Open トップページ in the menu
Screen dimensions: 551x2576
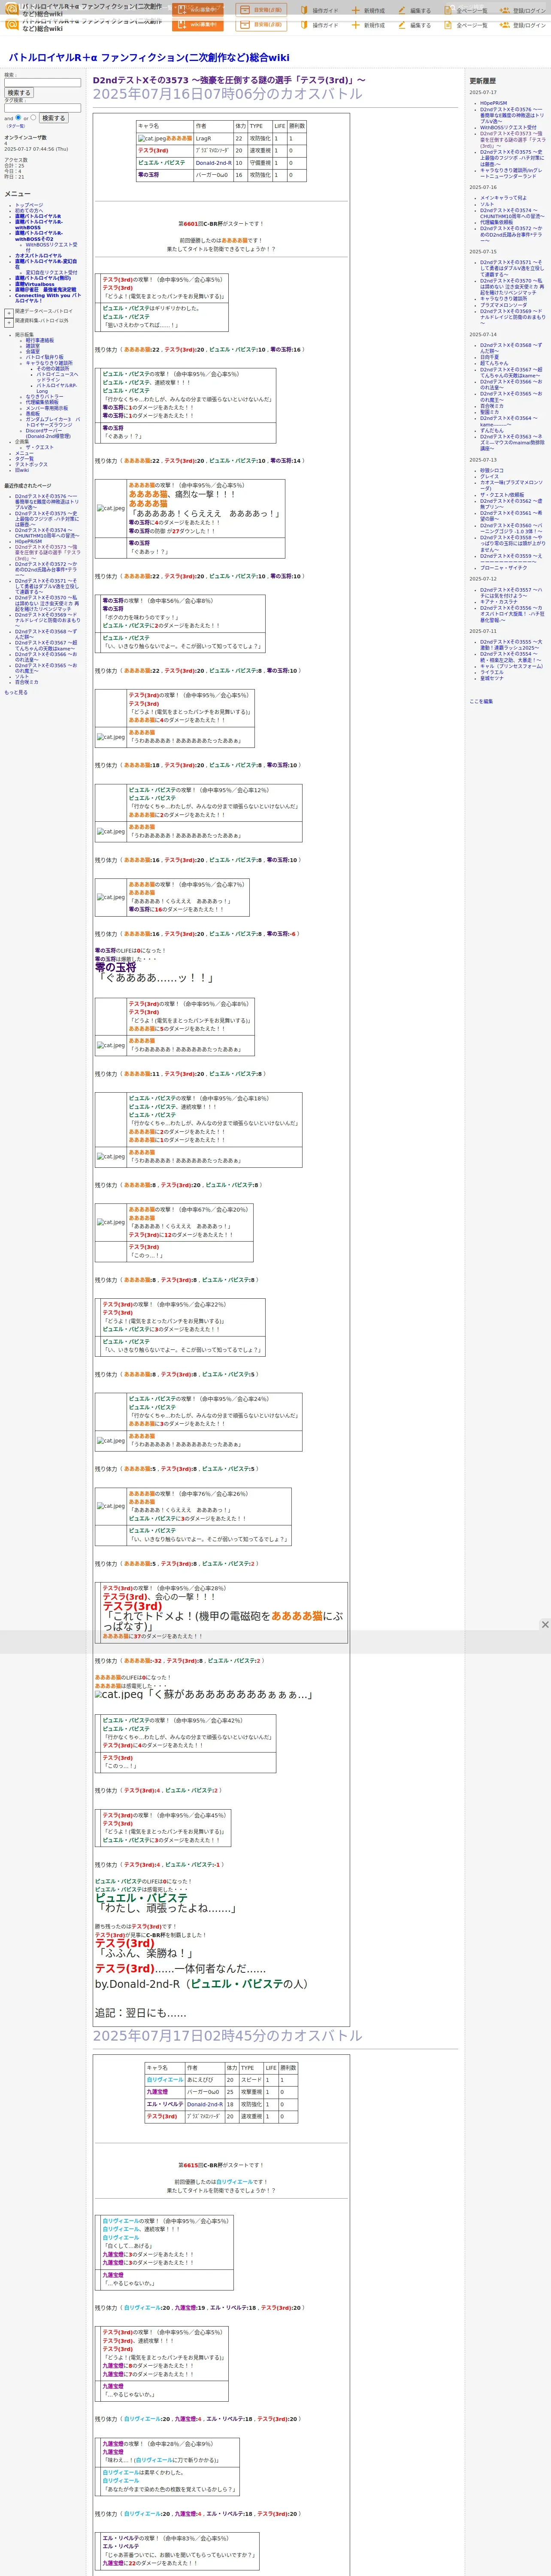[x=29, y=205]
